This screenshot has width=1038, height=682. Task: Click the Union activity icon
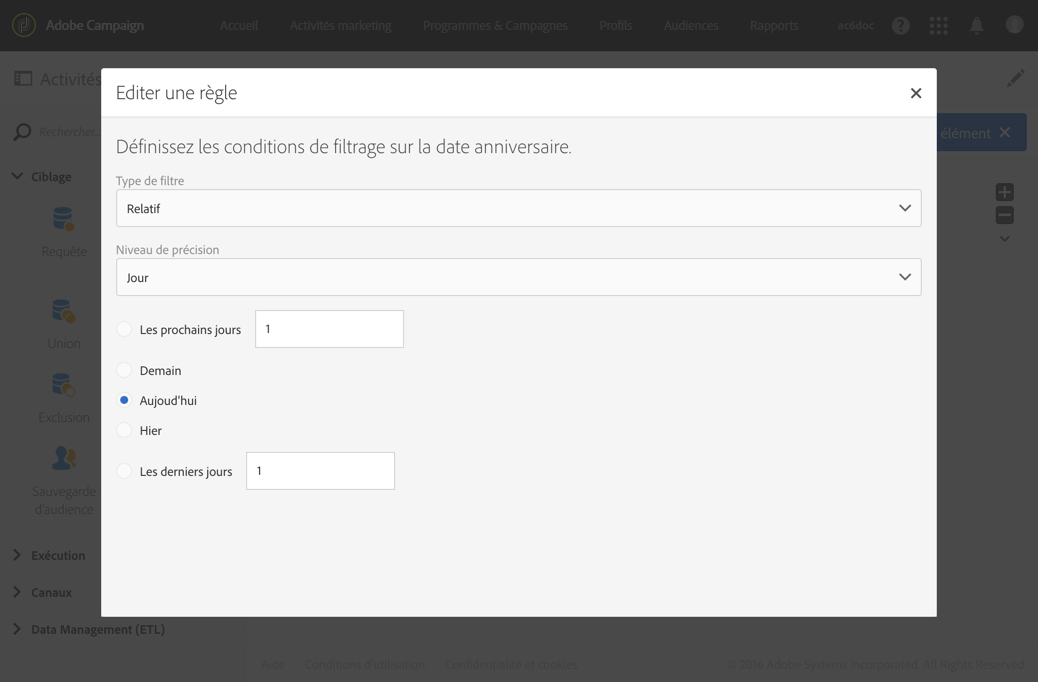click(x=64, y=312)
